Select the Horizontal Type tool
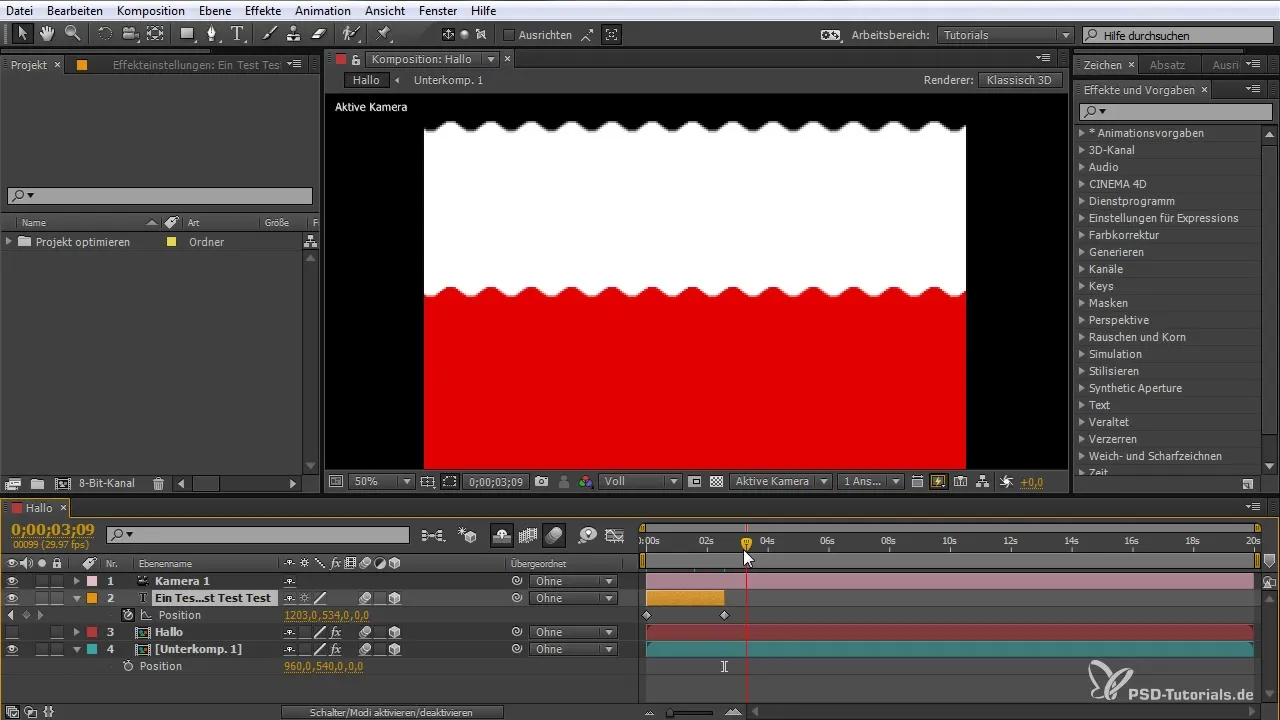The image size is (1280, 720). point(238,34)
